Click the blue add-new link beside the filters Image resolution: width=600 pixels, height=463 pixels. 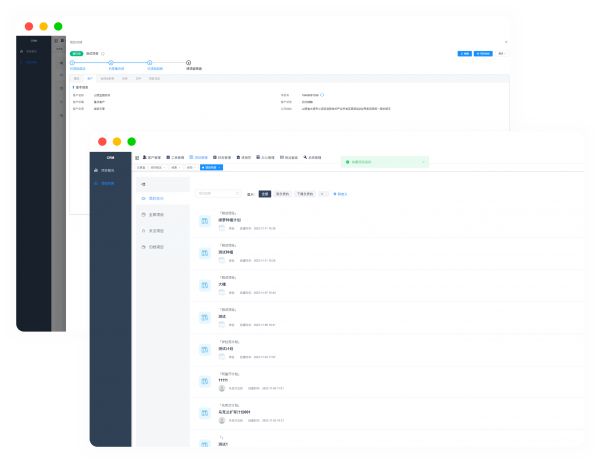(340, 193)
